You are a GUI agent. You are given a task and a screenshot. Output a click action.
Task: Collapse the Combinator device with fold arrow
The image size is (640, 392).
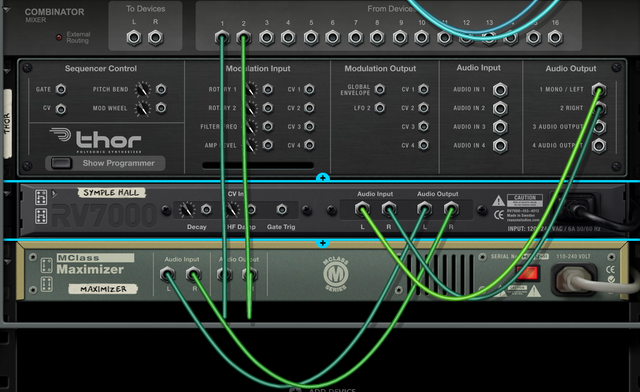click(x=7, y=10)
